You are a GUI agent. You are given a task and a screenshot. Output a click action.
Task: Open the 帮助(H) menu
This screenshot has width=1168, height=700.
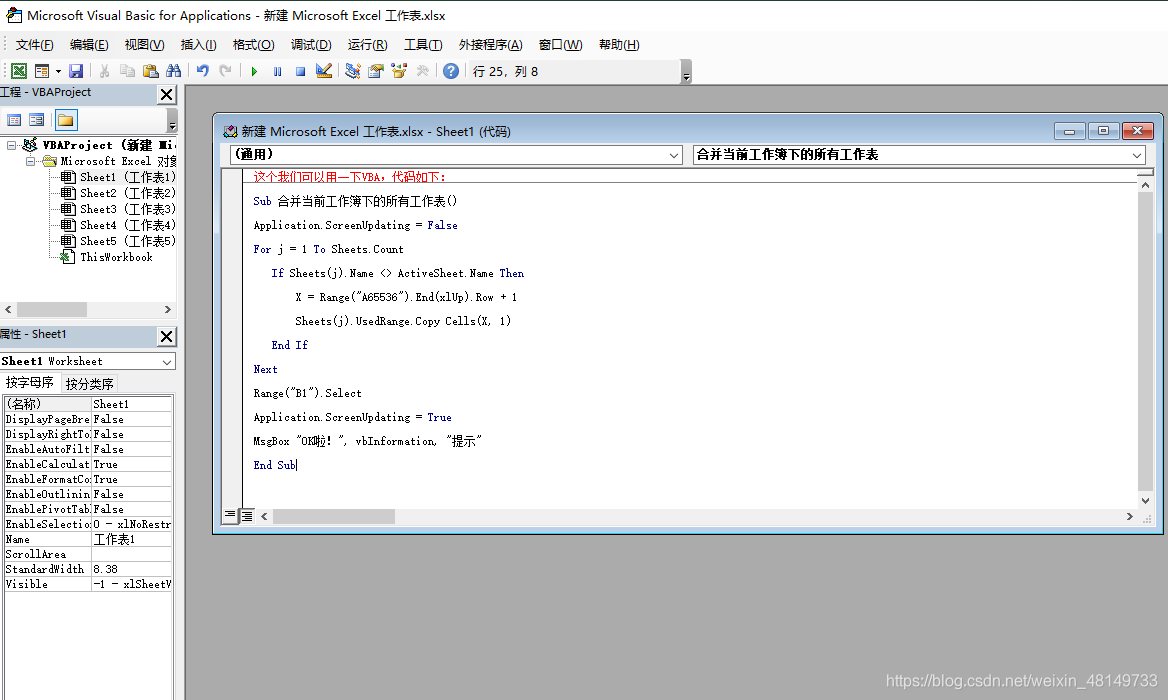coord(619,45)
